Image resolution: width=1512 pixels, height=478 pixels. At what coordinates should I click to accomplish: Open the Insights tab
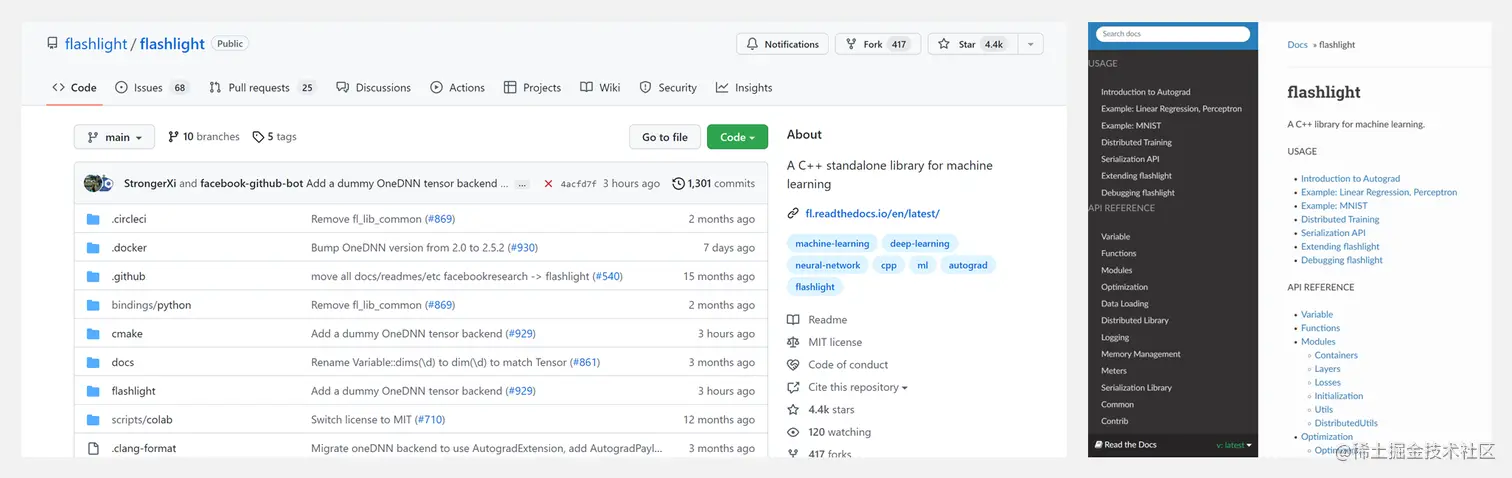744,88
